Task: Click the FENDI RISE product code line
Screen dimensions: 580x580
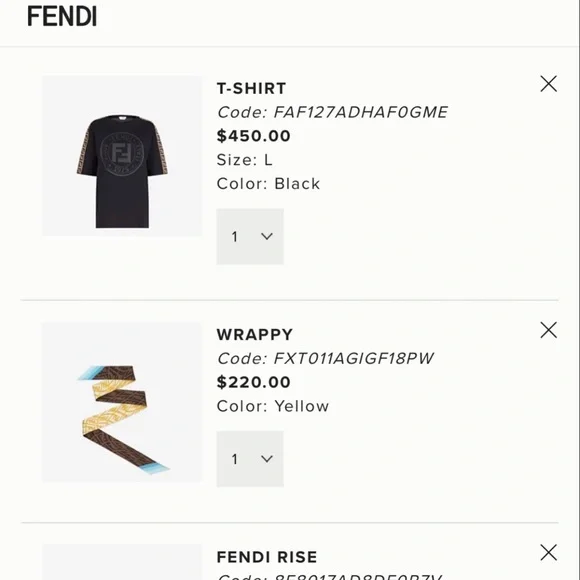Action: tap(329, 577)
